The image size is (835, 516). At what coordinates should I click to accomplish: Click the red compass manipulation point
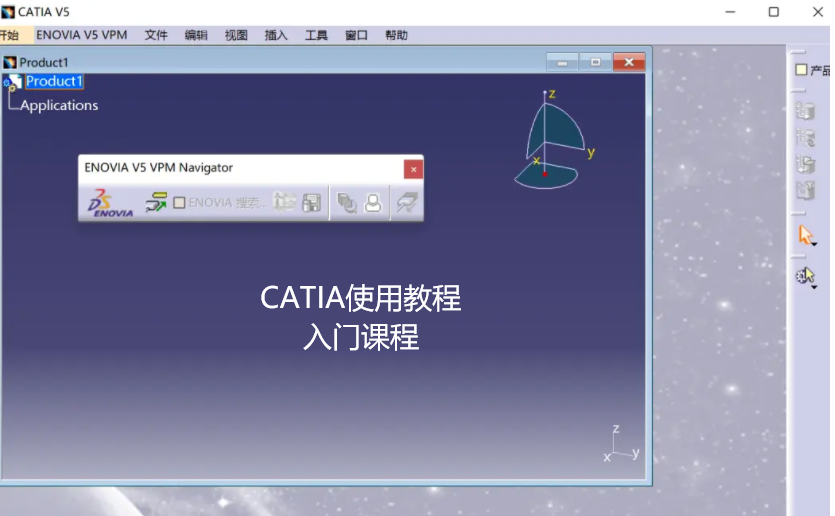[544, 174]
